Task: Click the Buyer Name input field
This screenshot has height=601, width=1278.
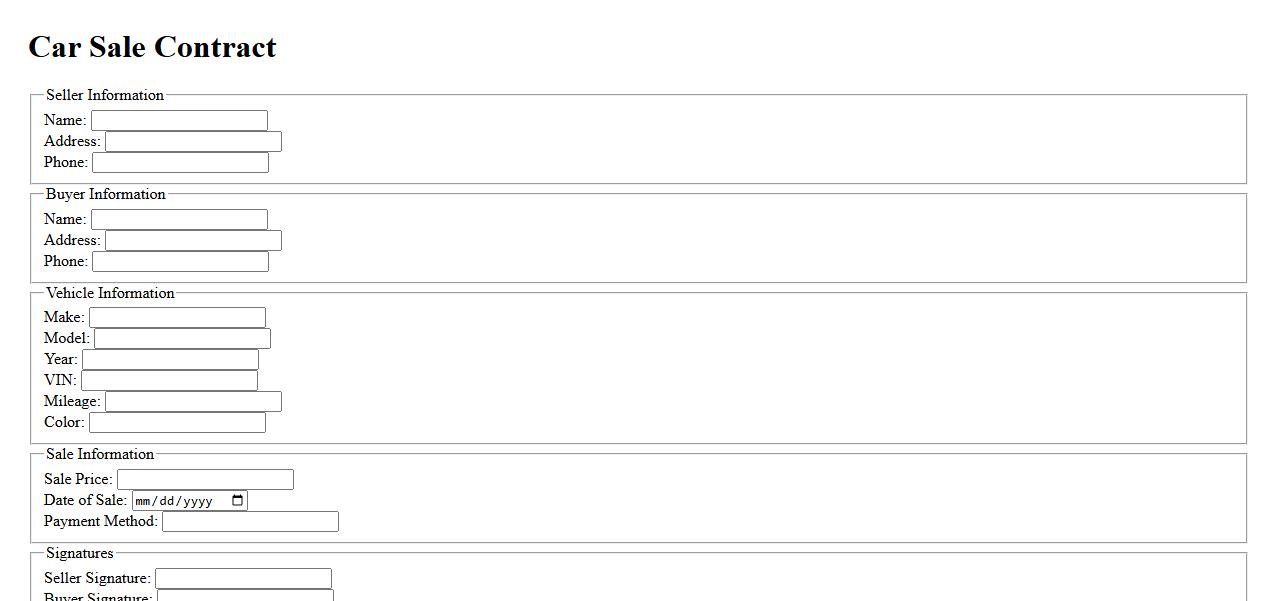Action: pos(179,220)
